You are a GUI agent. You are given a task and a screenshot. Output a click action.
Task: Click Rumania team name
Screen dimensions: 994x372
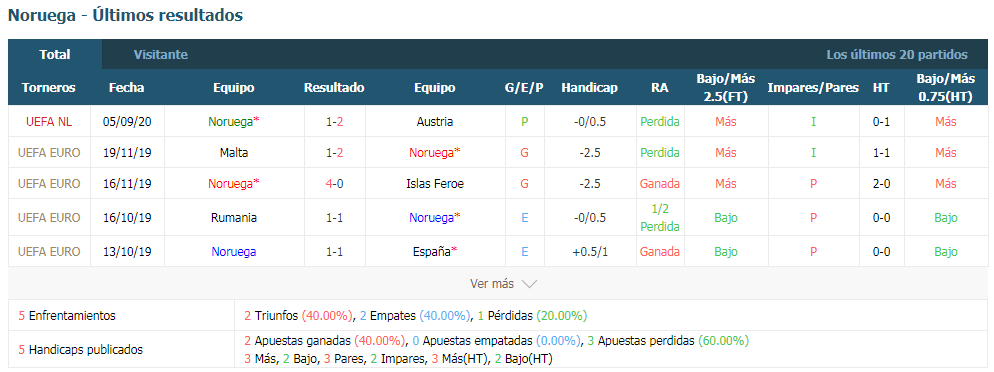(x=234, y=217)
